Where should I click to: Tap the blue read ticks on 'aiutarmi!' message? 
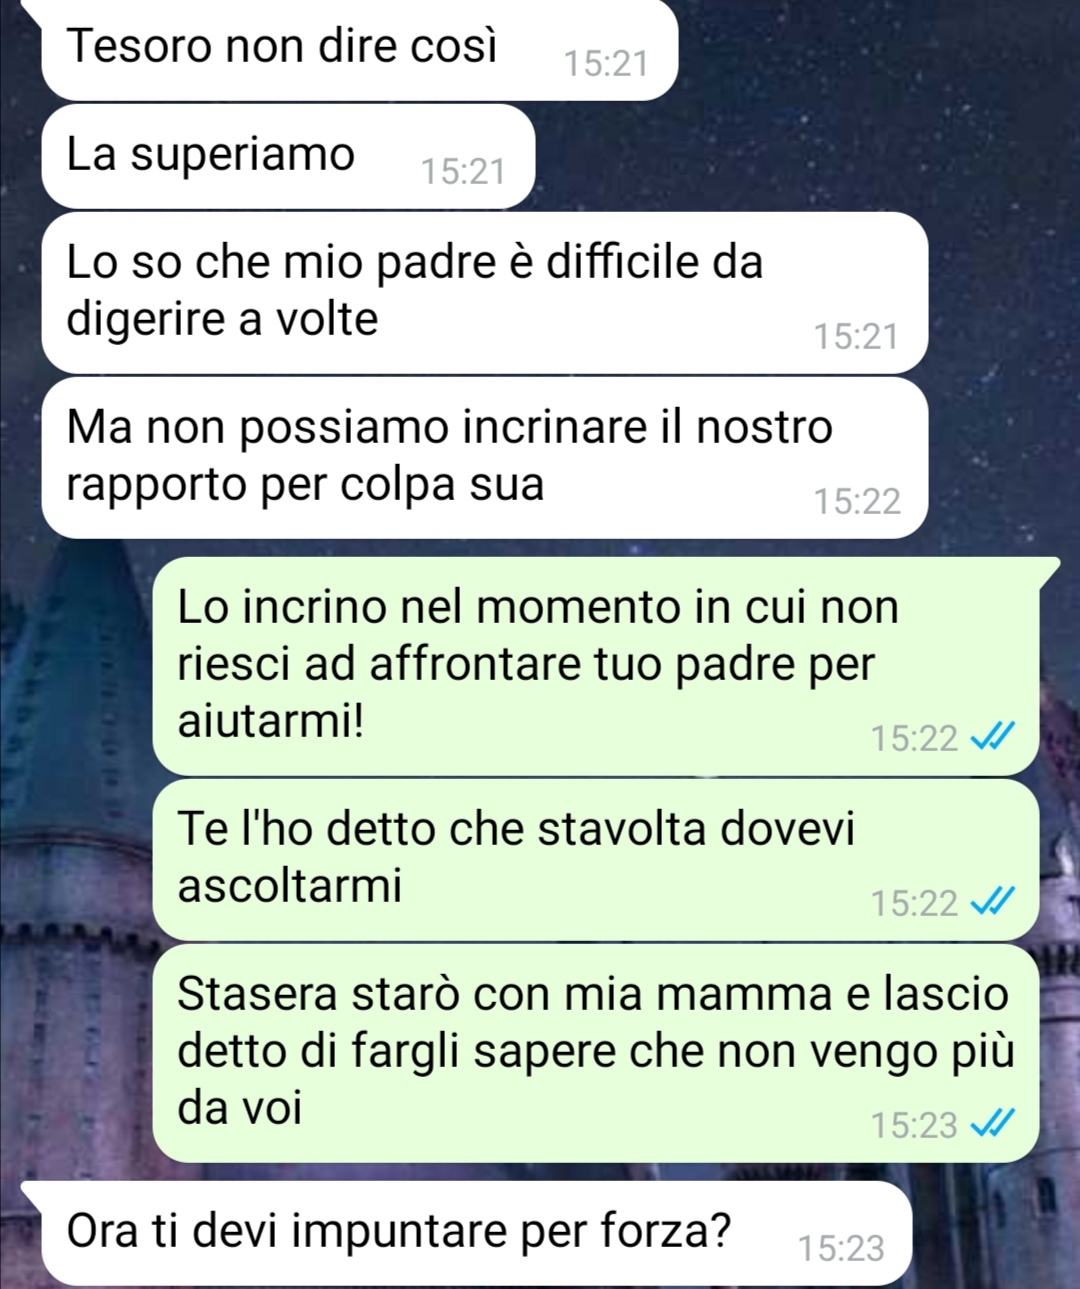click(993, 737)
